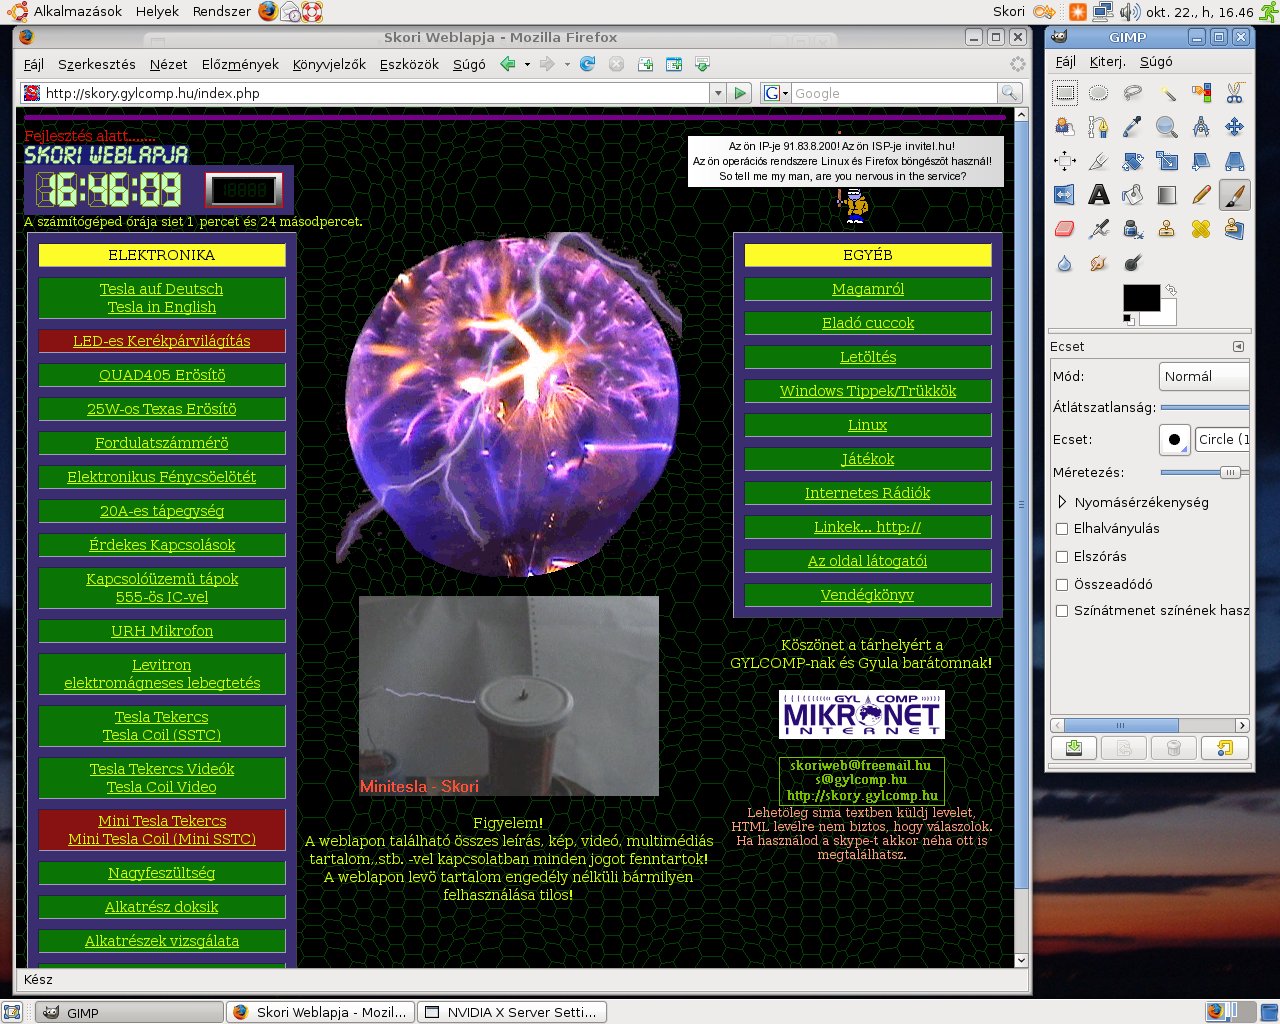This screenshot has width=1280, height=1024.
Task: Select the Text tool in GIMP toolbox
Action: click(1099, 195)
